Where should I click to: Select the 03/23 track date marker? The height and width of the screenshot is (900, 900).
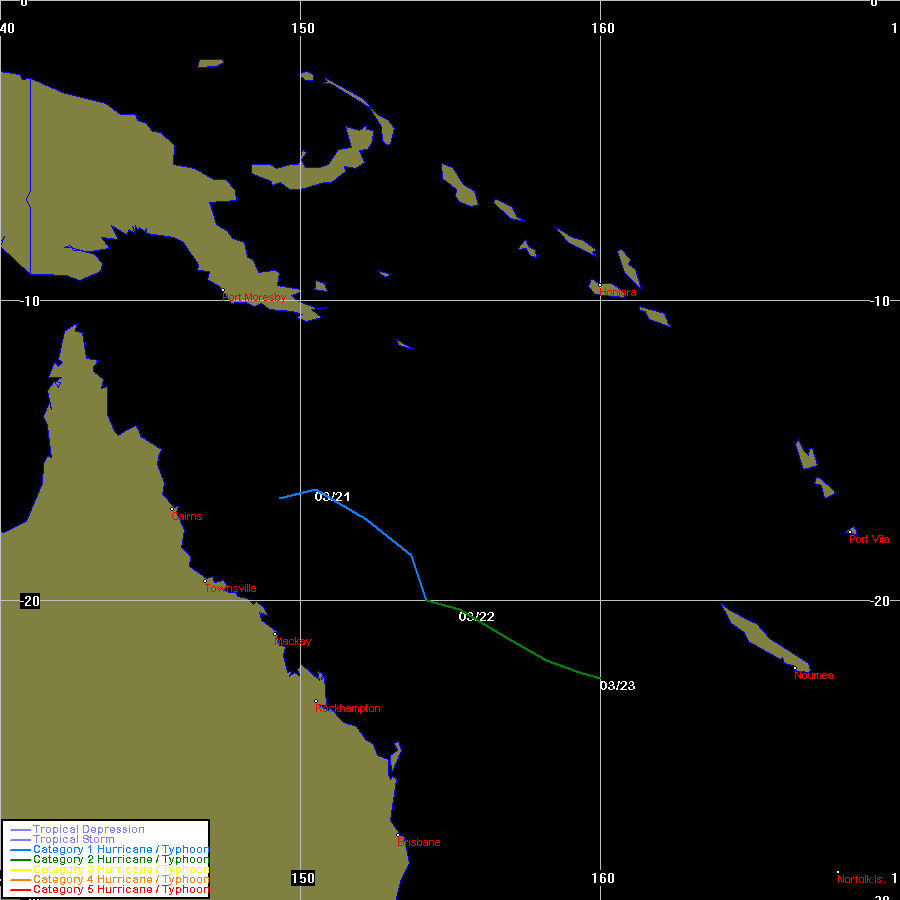(x=617, y=685)
